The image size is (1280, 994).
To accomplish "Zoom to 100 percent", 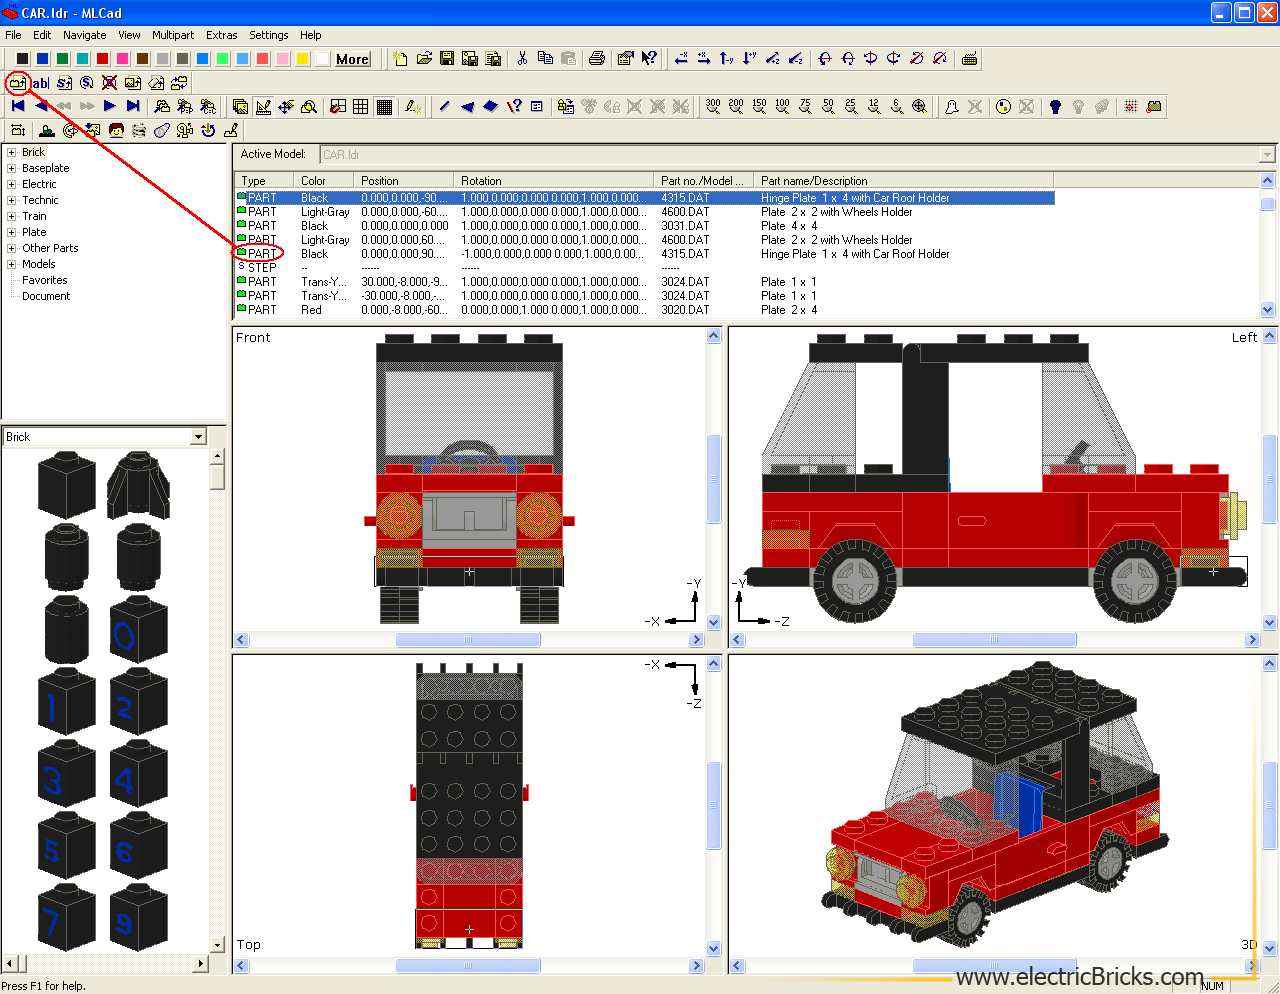I will pos(782,107).
